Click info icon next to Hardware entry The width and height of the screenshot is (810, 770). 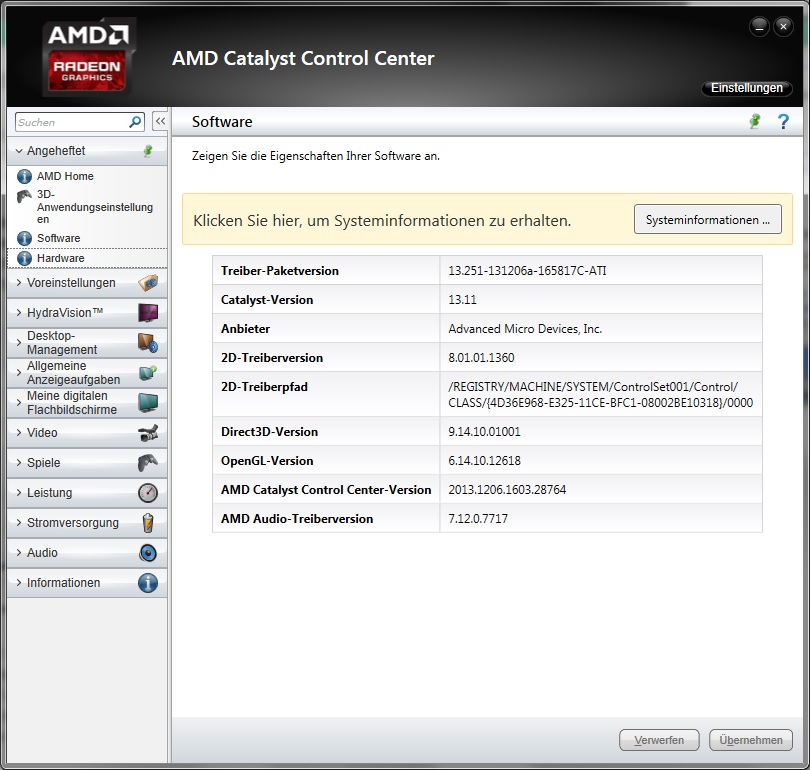[x=24, y=258]
